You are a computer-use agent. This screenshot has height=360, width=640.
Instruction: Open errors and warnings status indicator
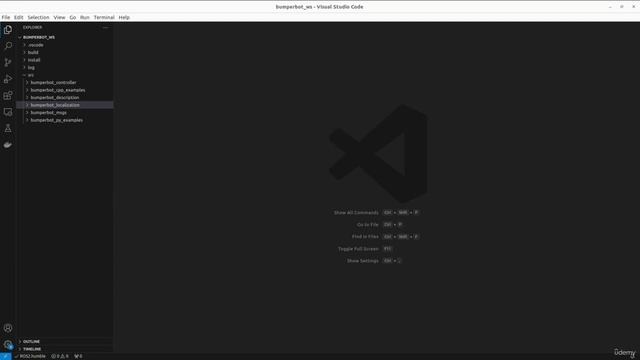point(60,356)
